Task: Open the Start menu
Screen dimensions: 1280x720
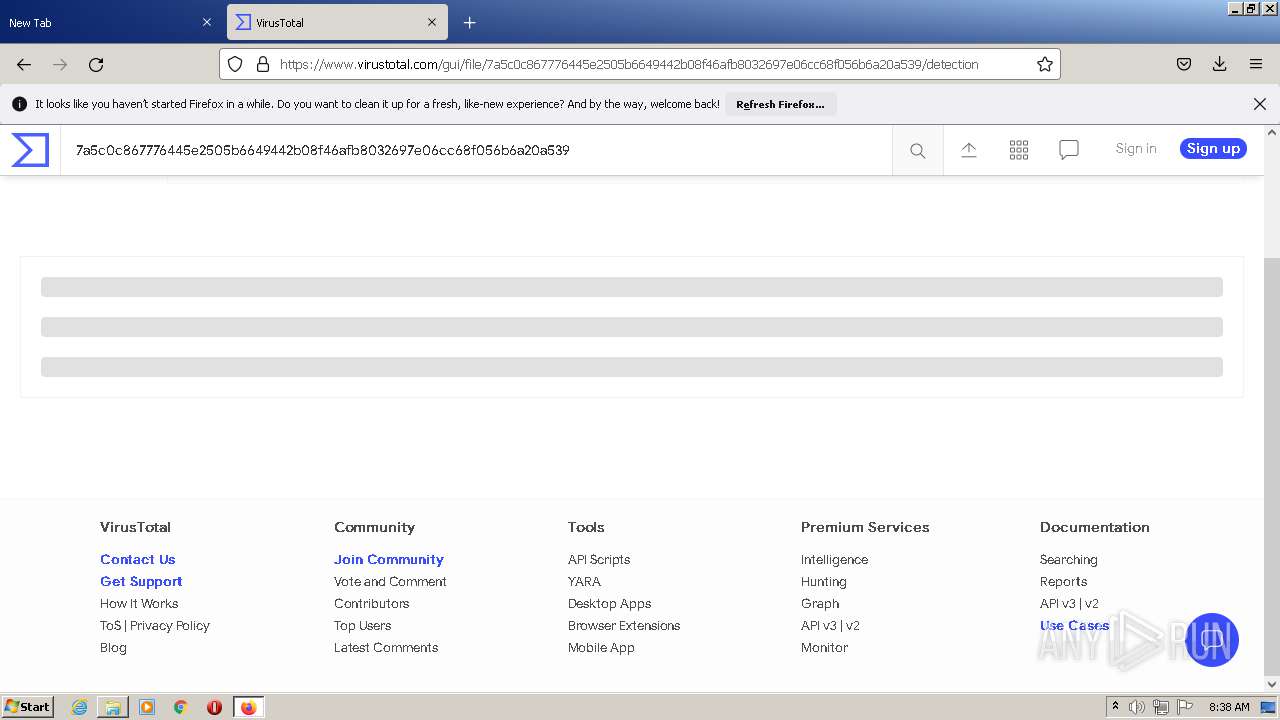Action: click(x=28, y=707)
